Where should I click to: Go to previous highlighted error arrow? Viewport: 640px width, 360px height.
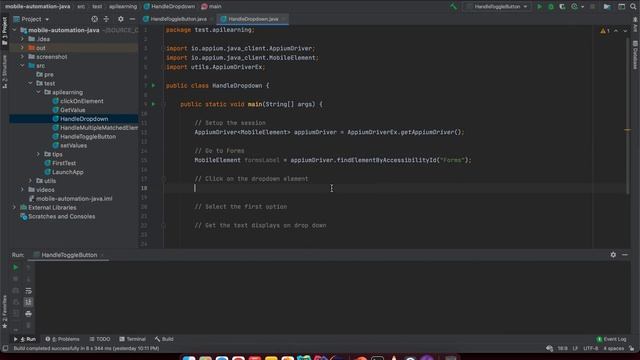pyautogui.click(x=616, y=31)
